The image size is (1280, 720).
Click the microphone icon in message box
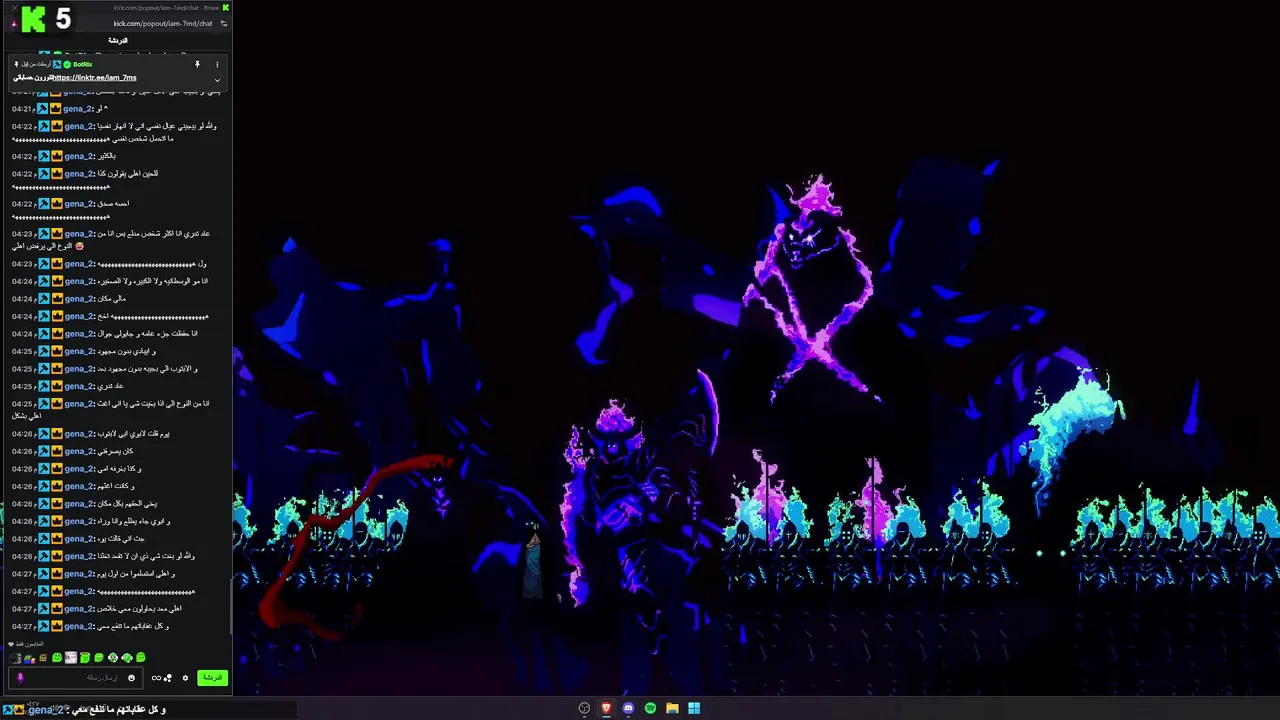pos(20,678)
